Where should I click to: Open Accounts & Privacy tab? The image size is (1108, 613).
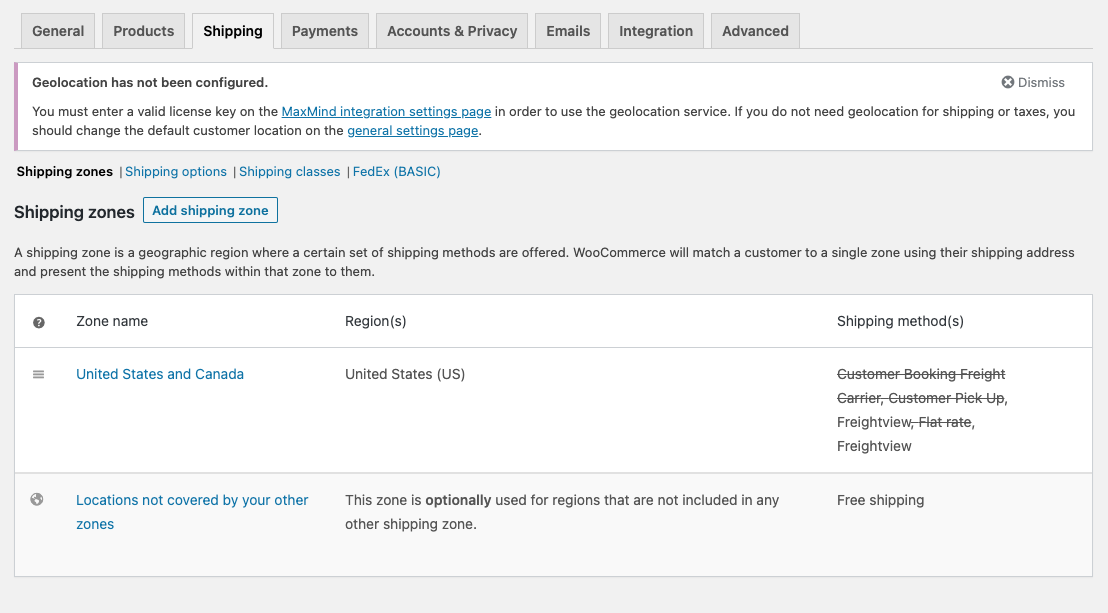[452, 31]
